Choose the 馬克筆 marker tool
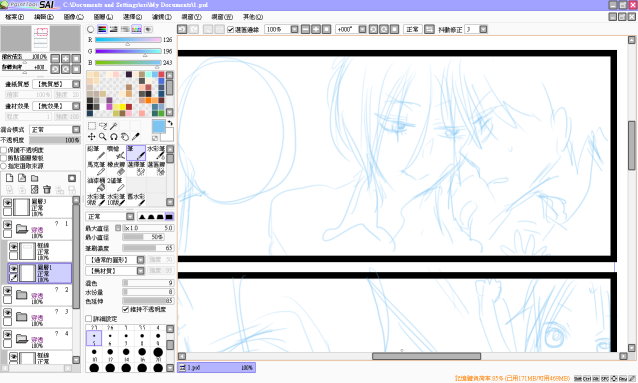 [96, 169]
